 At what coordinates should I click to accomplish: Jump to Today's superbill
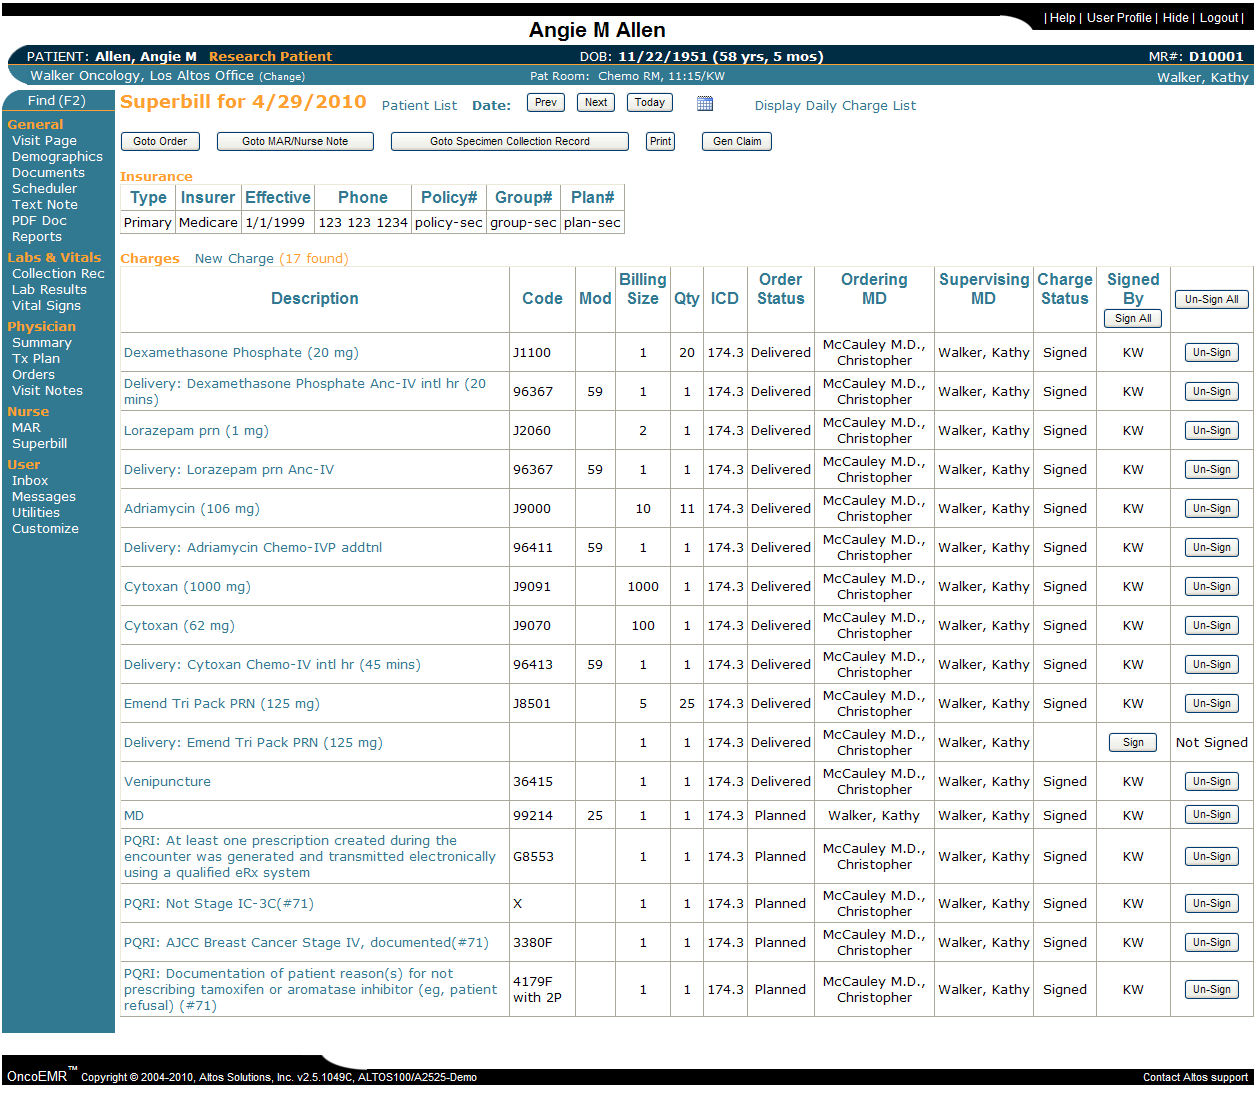(649, 102)
